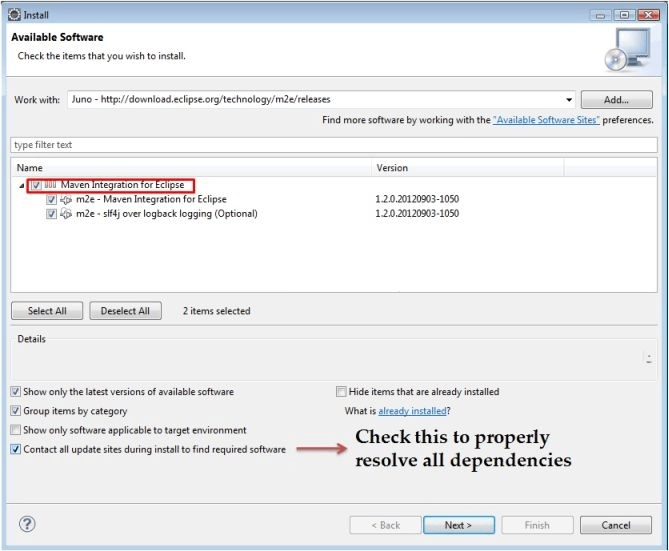Screen dimensions: 669x551
Task: Click the m2e Maven Integration feature icon
Action: (66, 199)
